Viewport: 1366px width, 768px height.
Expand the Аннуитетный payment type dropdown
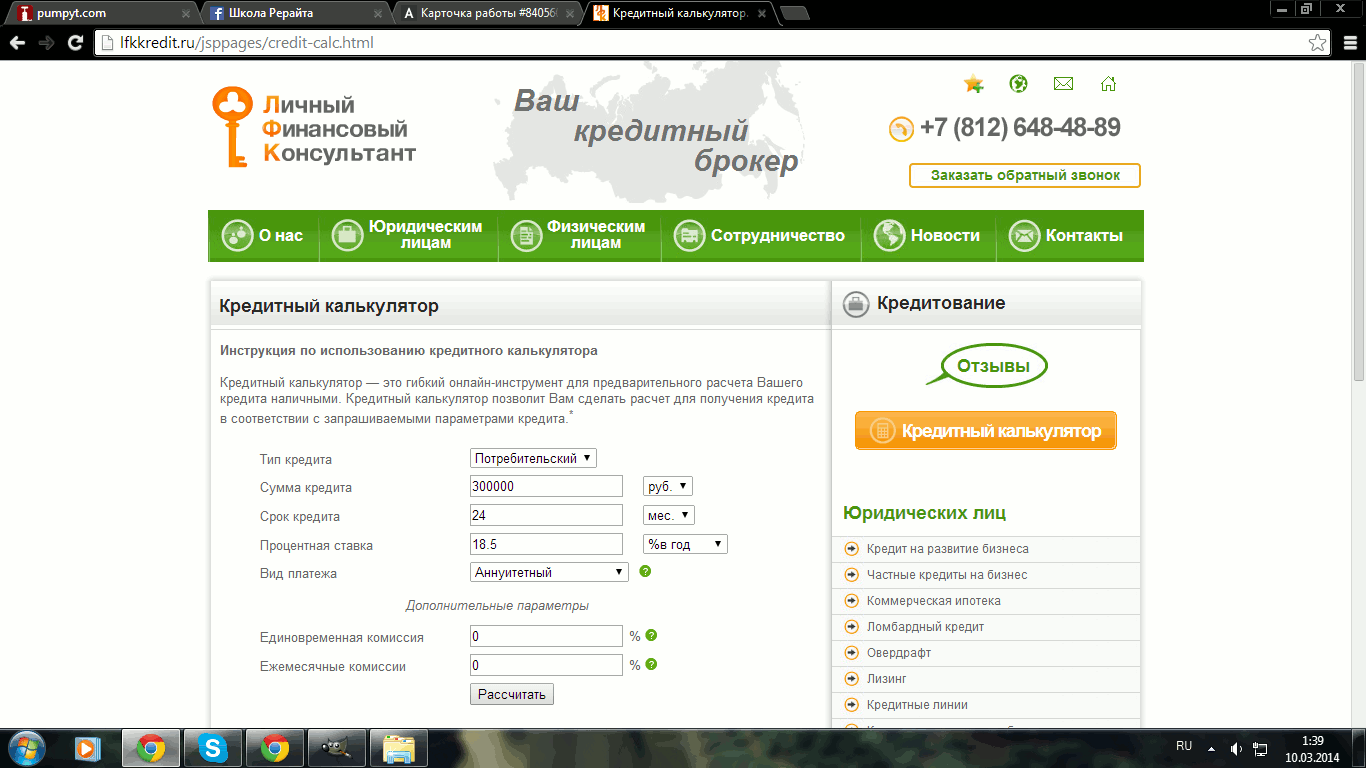coord(549,572)
